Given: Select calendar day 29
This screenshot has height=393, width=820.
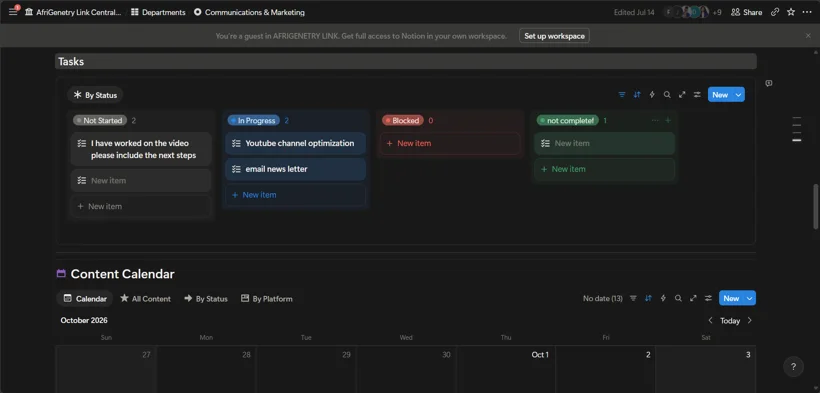Looking at the screenshot, I should pyautogui.click(x=306, y=369).
